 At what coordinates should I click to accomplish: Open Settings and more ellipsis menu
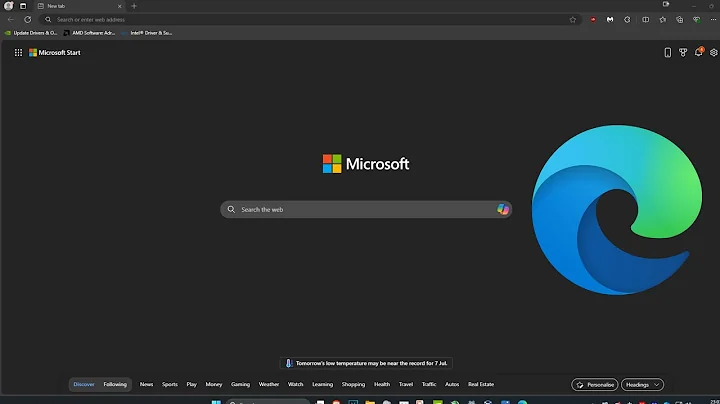(713, 19)
